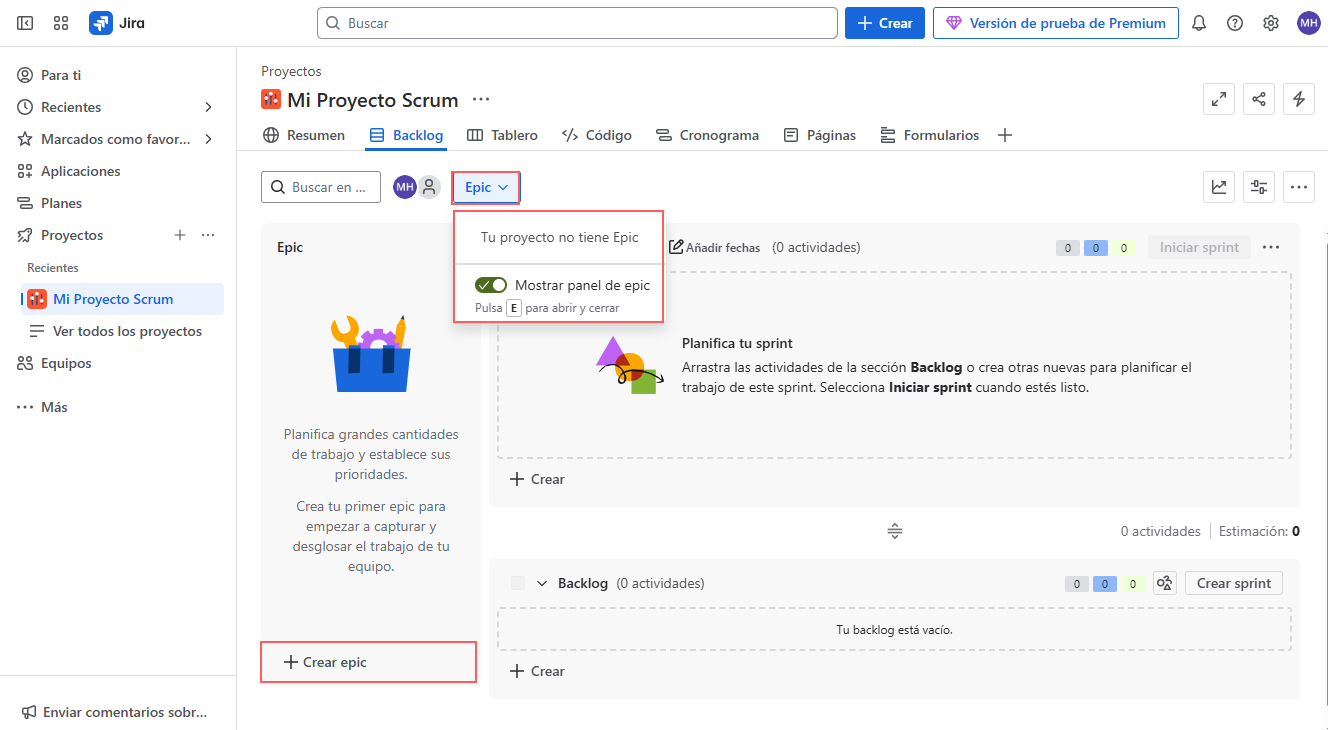Collapse the sidebar with the panel icon

(x=25, y=23)
